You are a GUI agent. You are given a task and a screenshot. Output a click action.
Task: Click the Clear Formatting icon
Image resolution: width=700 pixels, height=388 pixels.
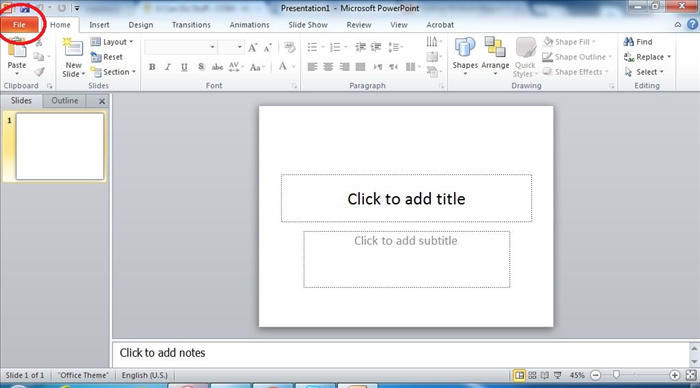(289, 47)
